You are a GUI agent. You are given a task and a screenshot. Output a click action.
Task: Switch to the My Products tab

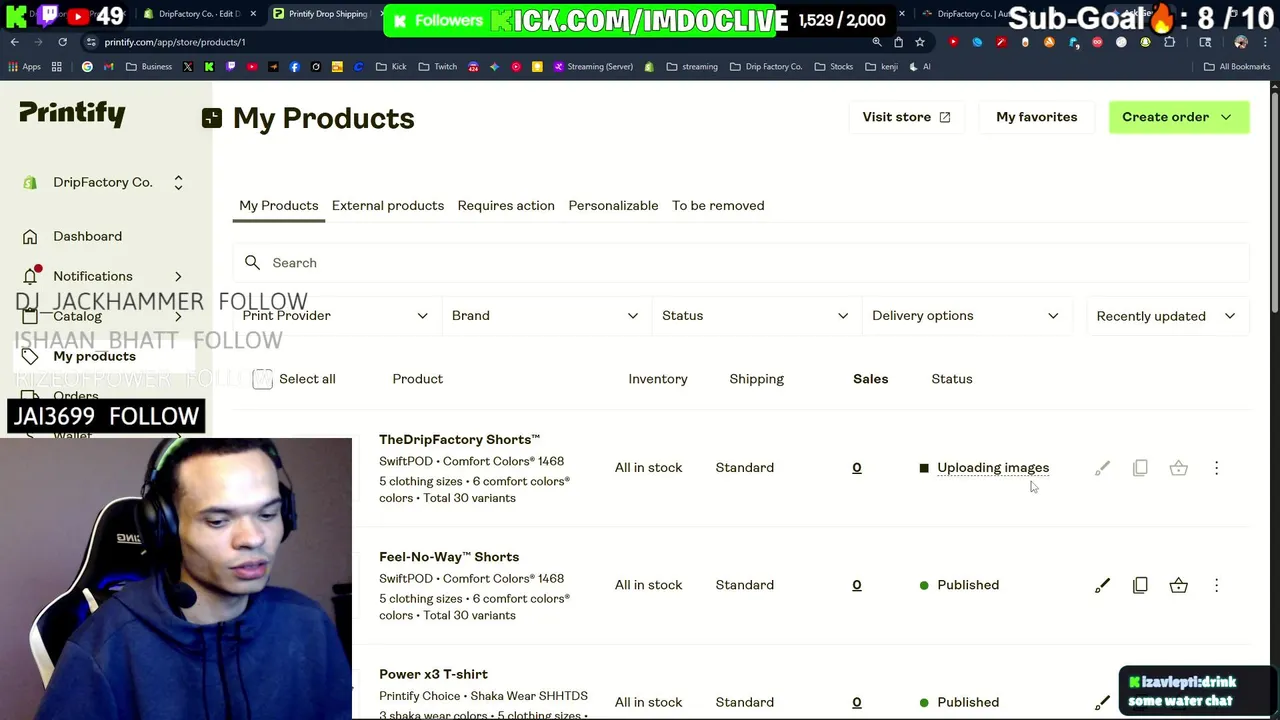(279, 206)
